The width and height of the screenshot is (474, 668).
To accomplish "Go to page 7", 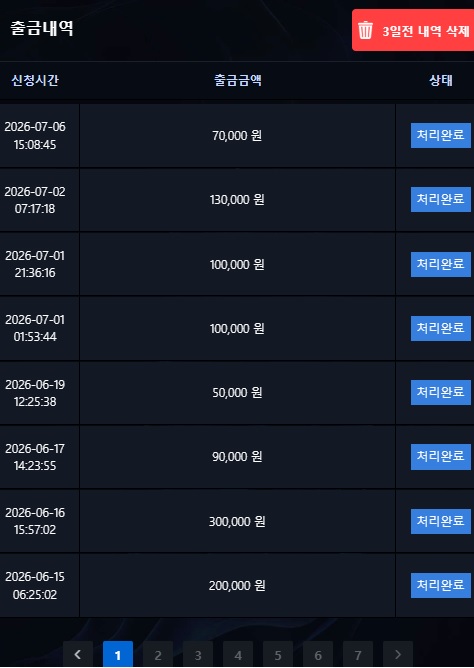I will coord(358,654).
